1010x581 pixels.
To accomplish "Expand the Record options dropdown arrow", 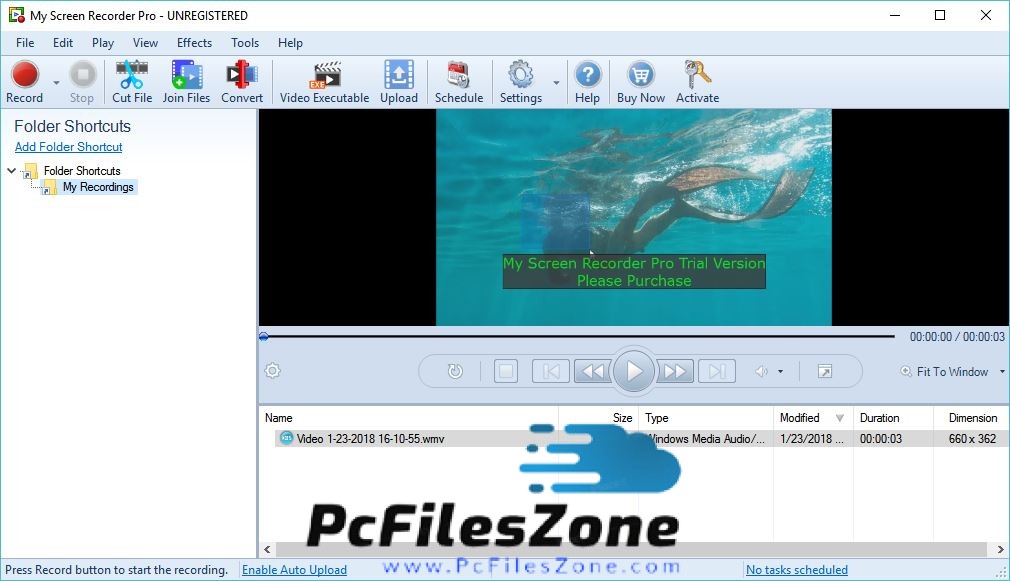I will click(56, 83).
